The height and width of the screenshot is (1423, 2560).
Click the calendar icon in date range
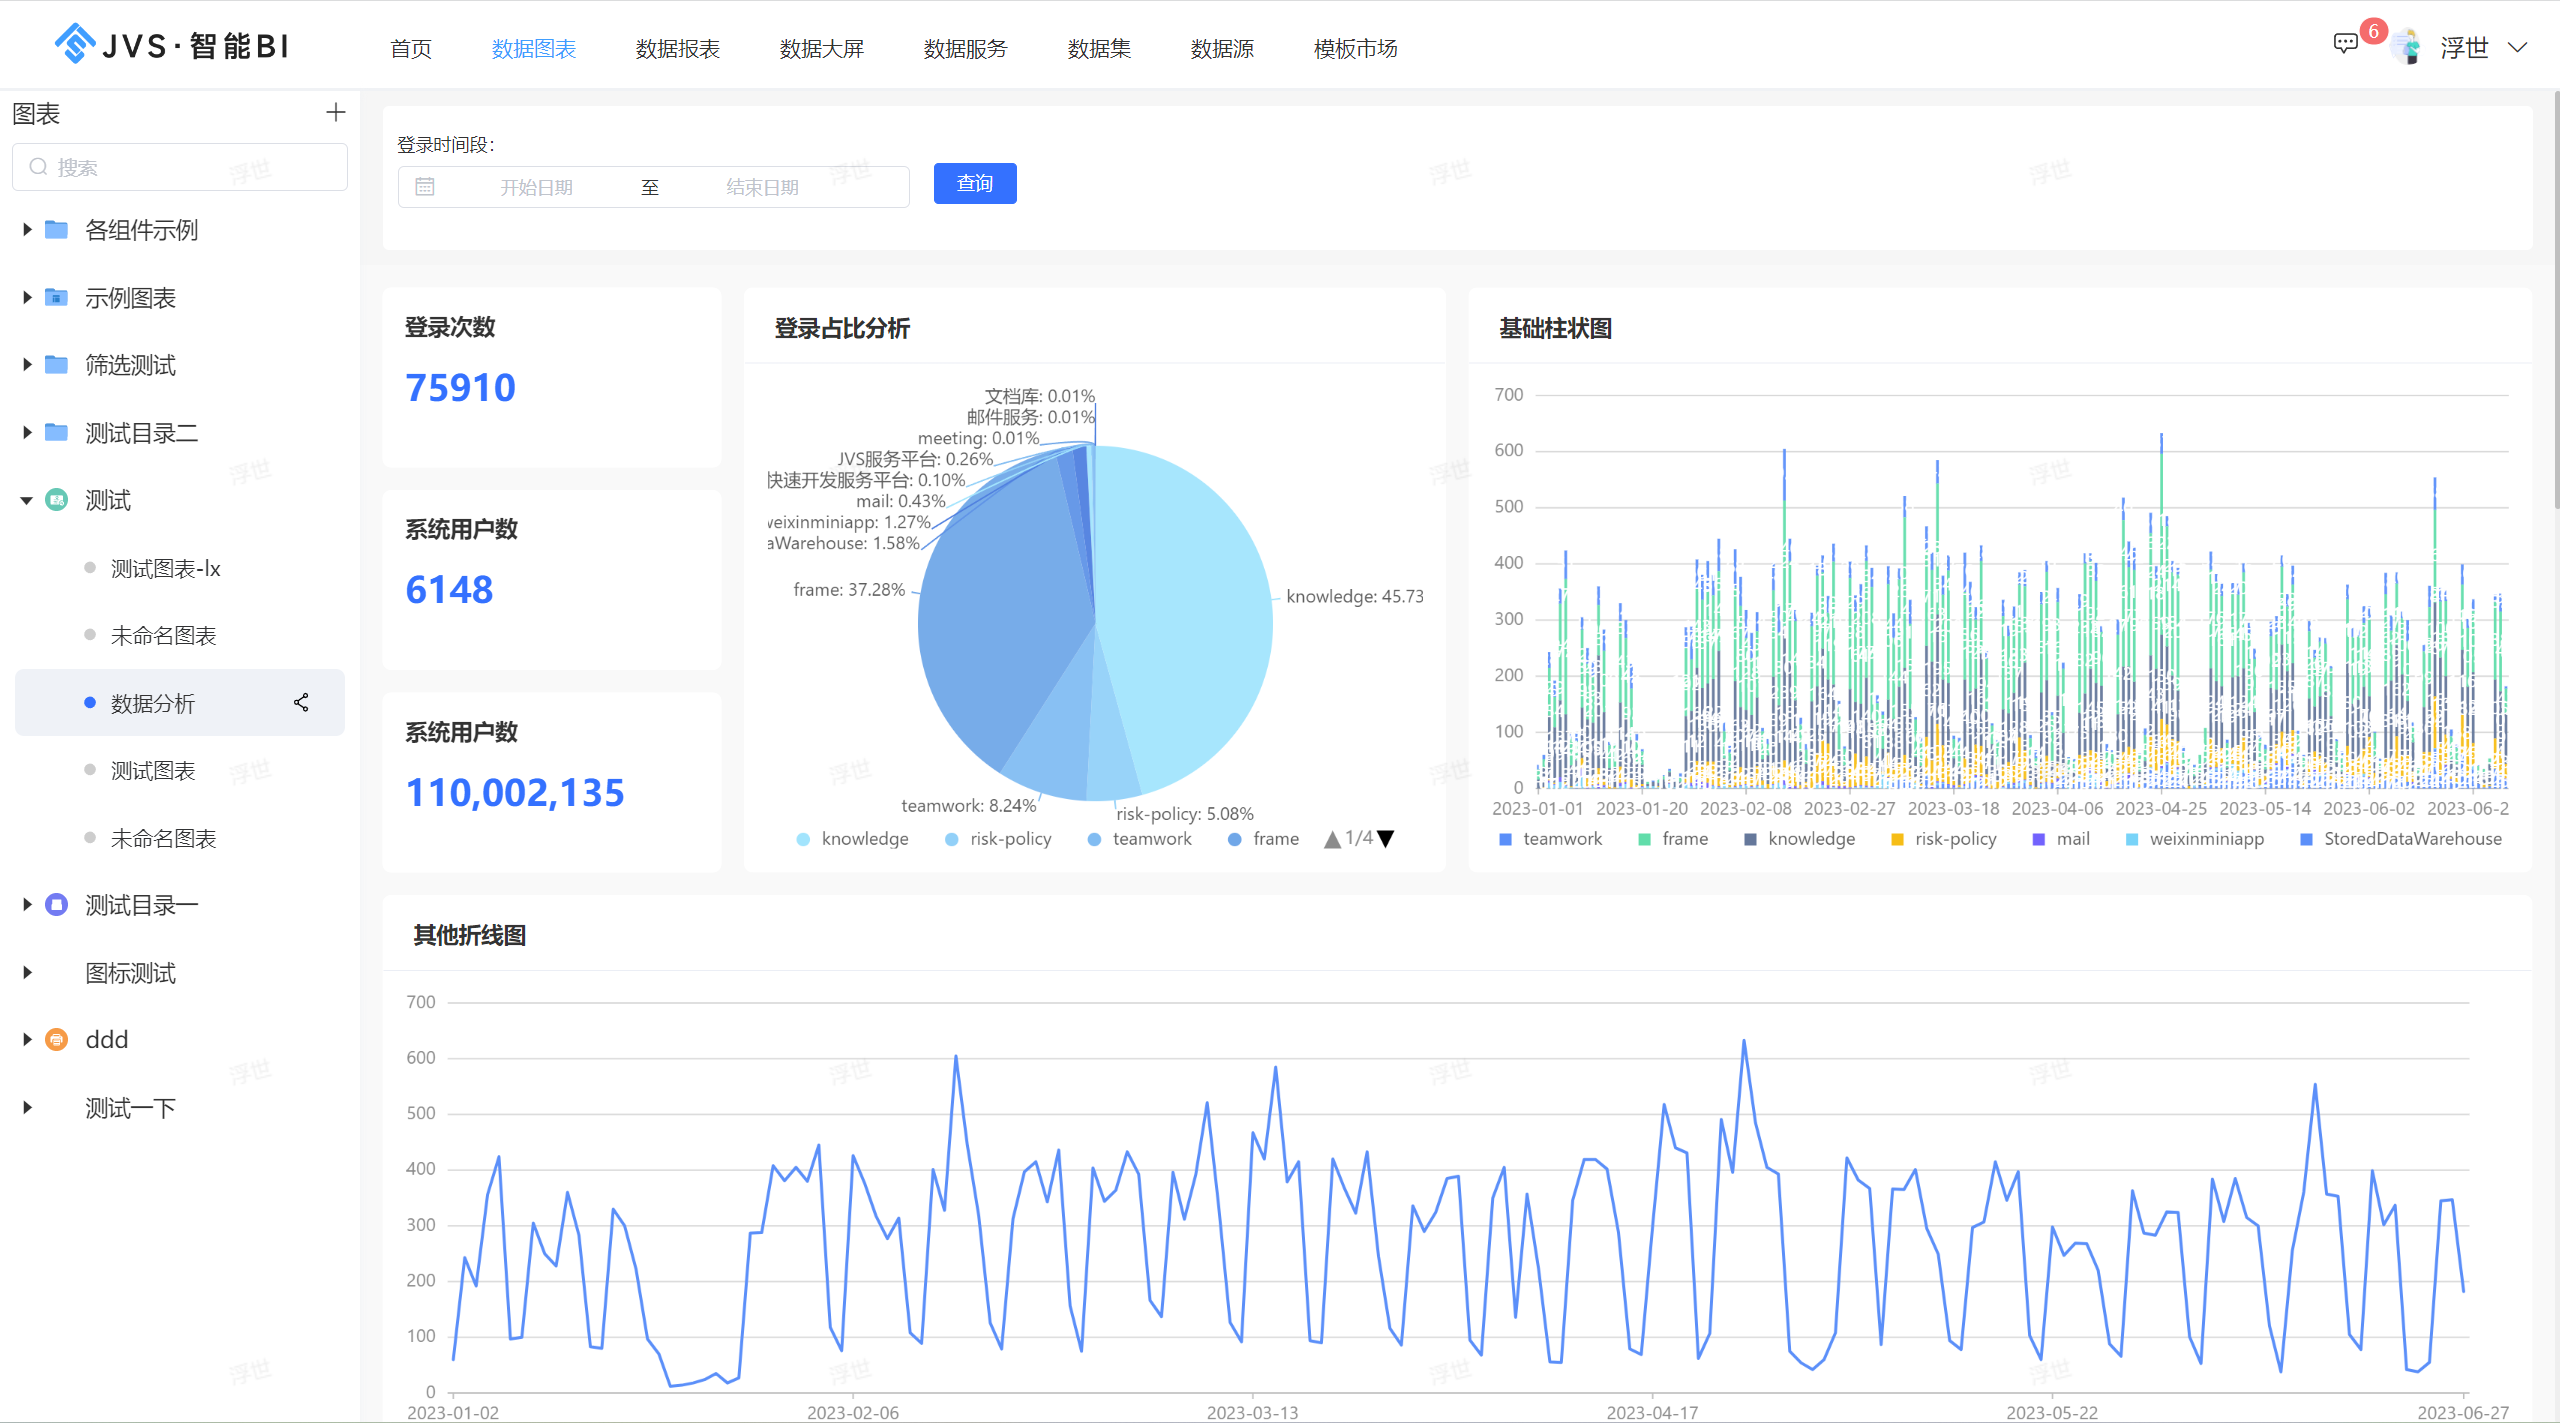425,187
